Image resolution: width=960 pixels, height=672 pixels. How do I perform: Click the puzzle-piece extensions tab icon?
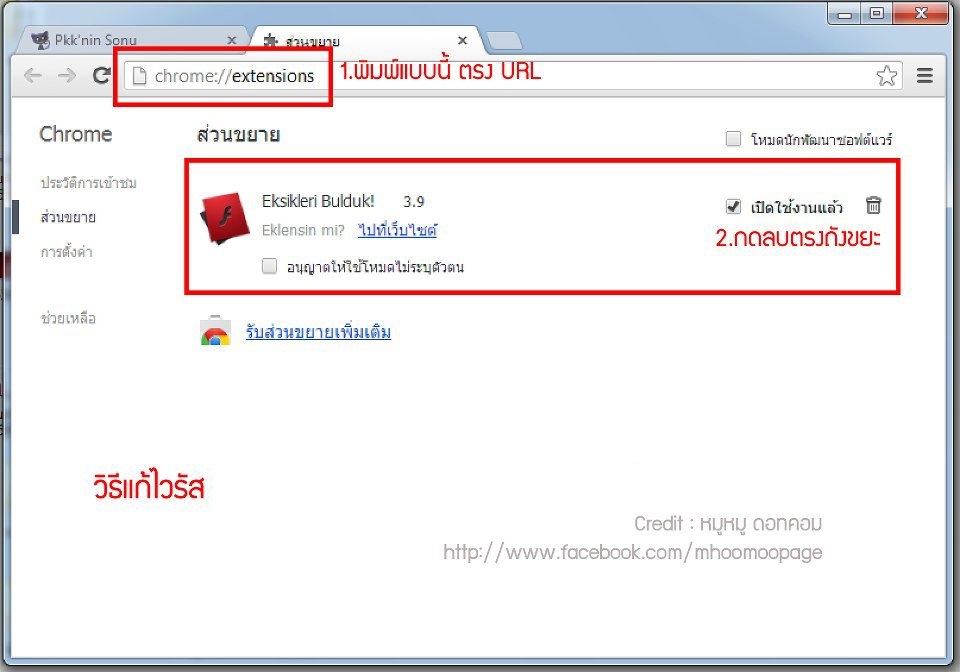point(271,41)
